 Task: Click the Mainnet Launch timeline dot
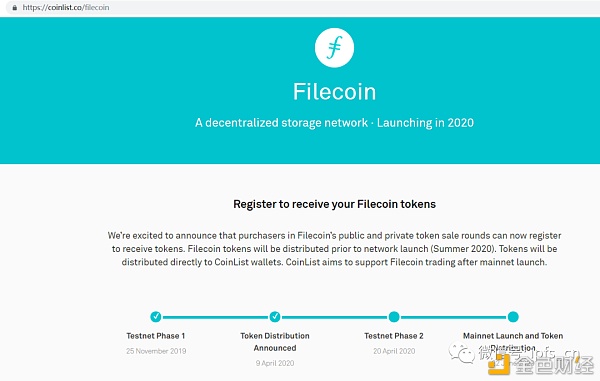[513, 317]
